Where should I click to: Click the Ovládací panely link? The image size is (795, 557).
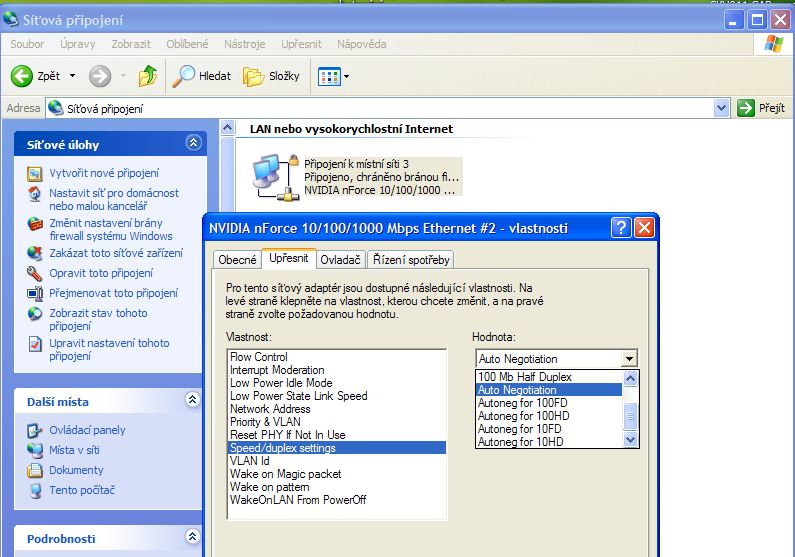(87, 430)
